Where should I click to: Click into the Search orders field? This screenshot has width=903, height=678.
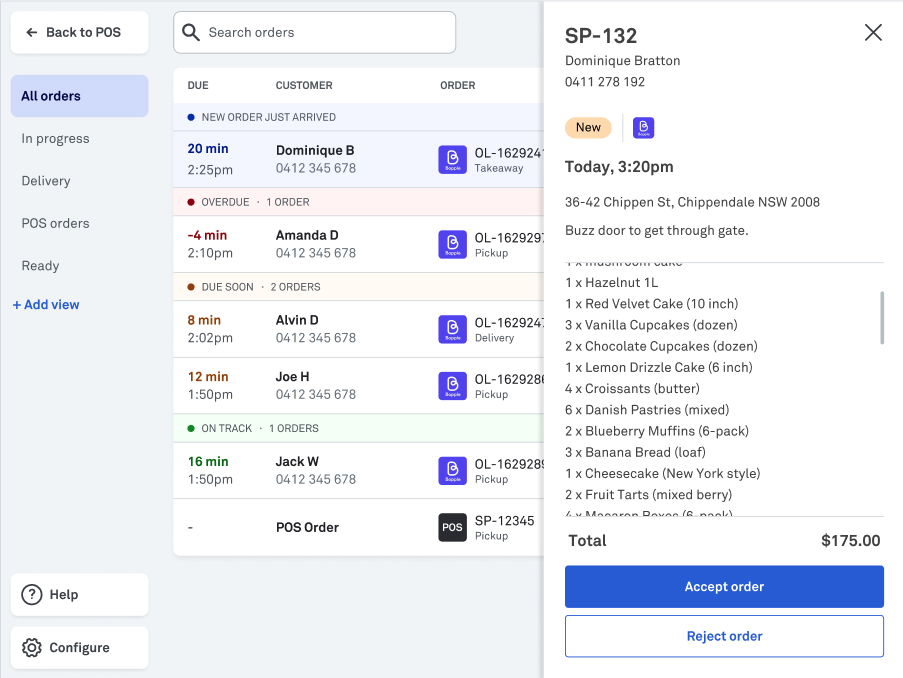pos(314,32)
